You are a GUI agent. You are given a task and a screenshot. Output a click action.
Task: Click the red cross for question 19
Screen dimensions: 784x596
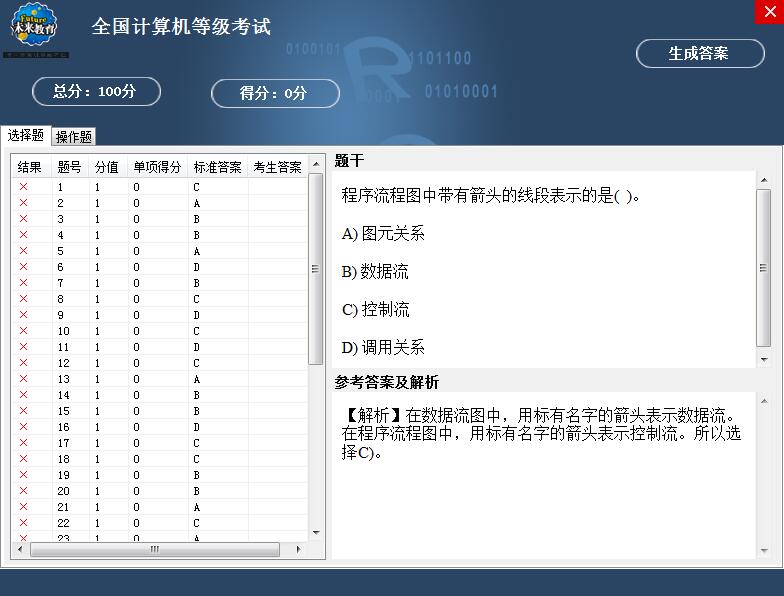pyautogui.click(x=24, y=474)
